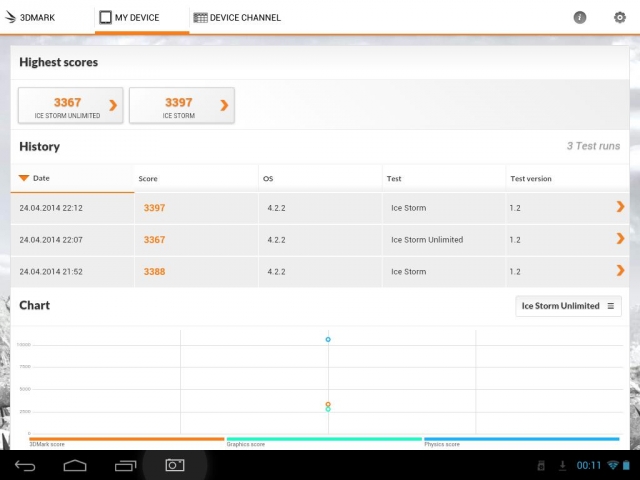Image resolution: width=640 pixels, height=480 pixels.
Task: Select the blue physics score chart point
Action: (x=328, y=340)
